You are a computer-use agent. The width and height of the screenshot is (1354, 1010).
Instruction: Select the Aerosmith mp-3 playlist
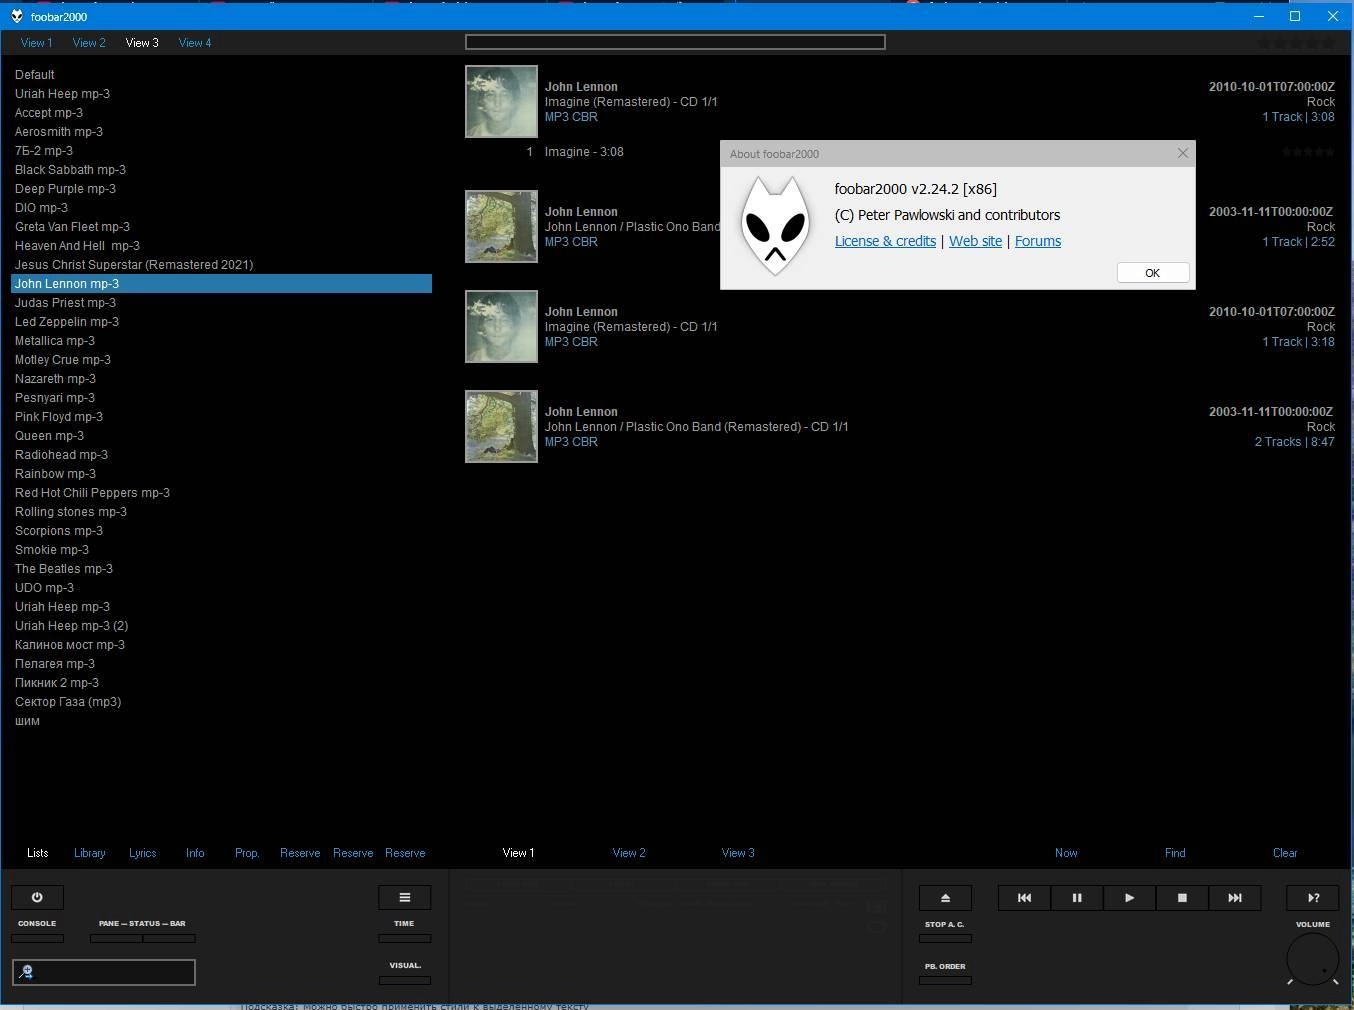point(221,132)
